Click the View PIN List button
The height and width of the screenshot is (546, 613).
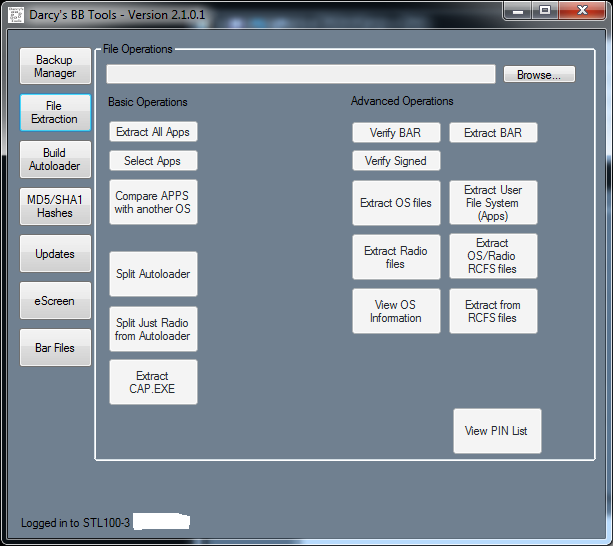[x=496, y=431]
